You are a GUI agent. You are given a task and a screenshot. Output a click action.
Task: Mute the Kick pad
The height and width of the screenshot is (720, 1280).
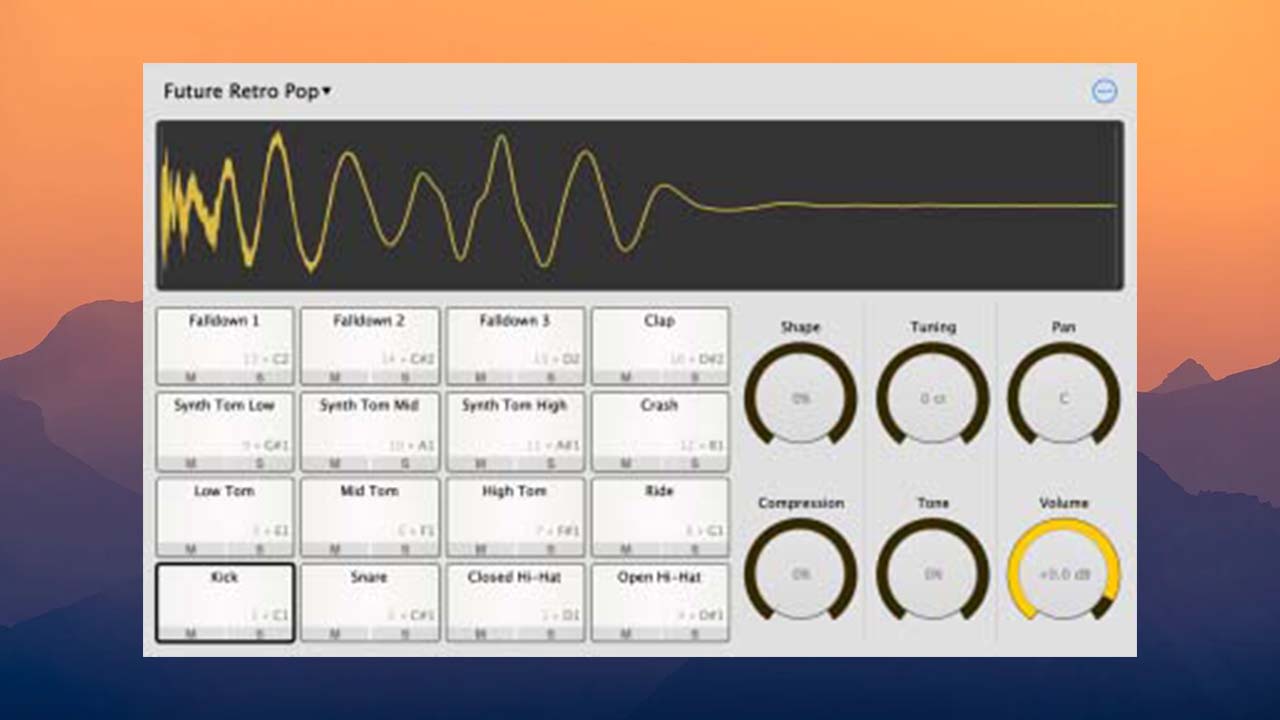pos(191,633)
